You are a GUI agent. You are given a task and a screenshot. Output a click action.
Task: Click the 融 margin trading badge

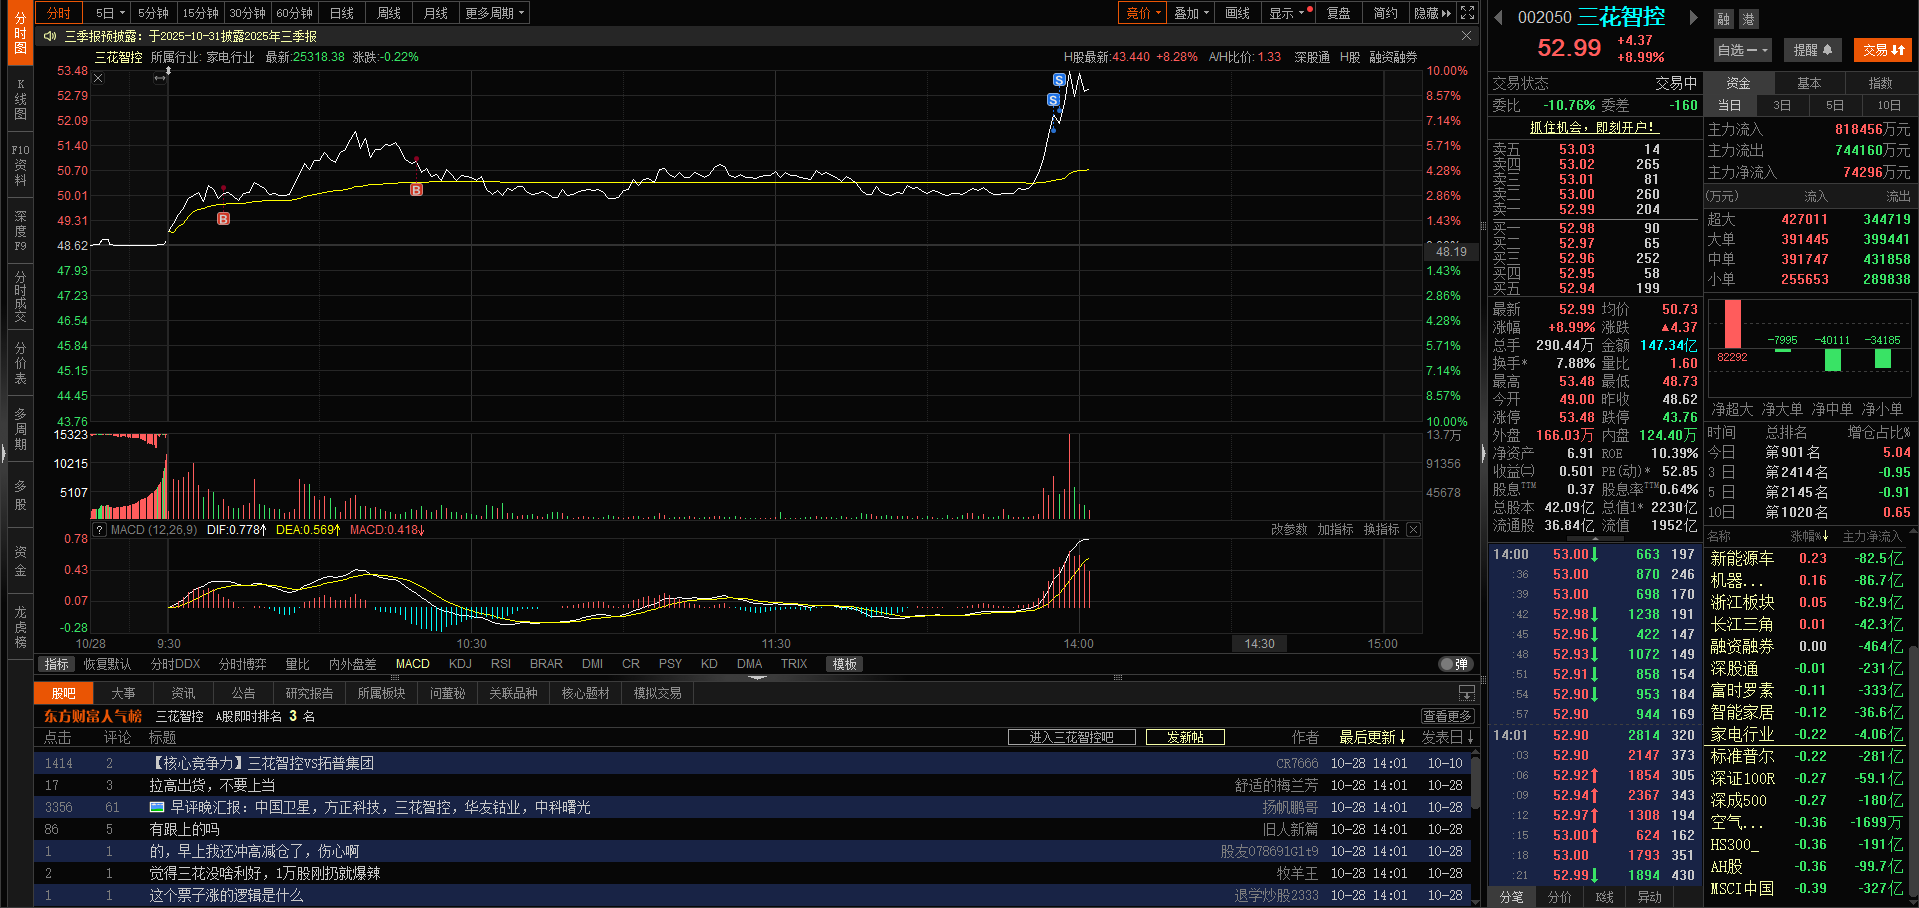pyautogui.click(x=1724, y=19)
